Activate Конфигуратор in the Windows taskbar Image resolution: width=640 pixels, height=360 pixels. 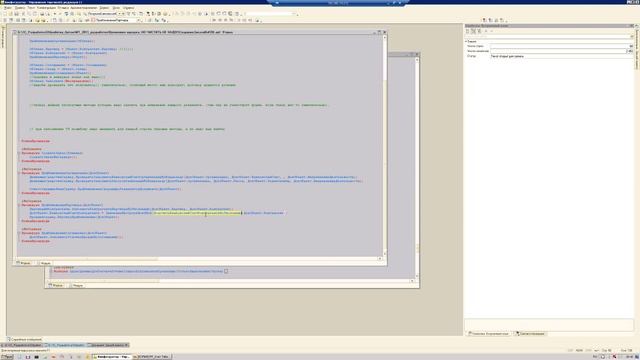coord(111,357)
